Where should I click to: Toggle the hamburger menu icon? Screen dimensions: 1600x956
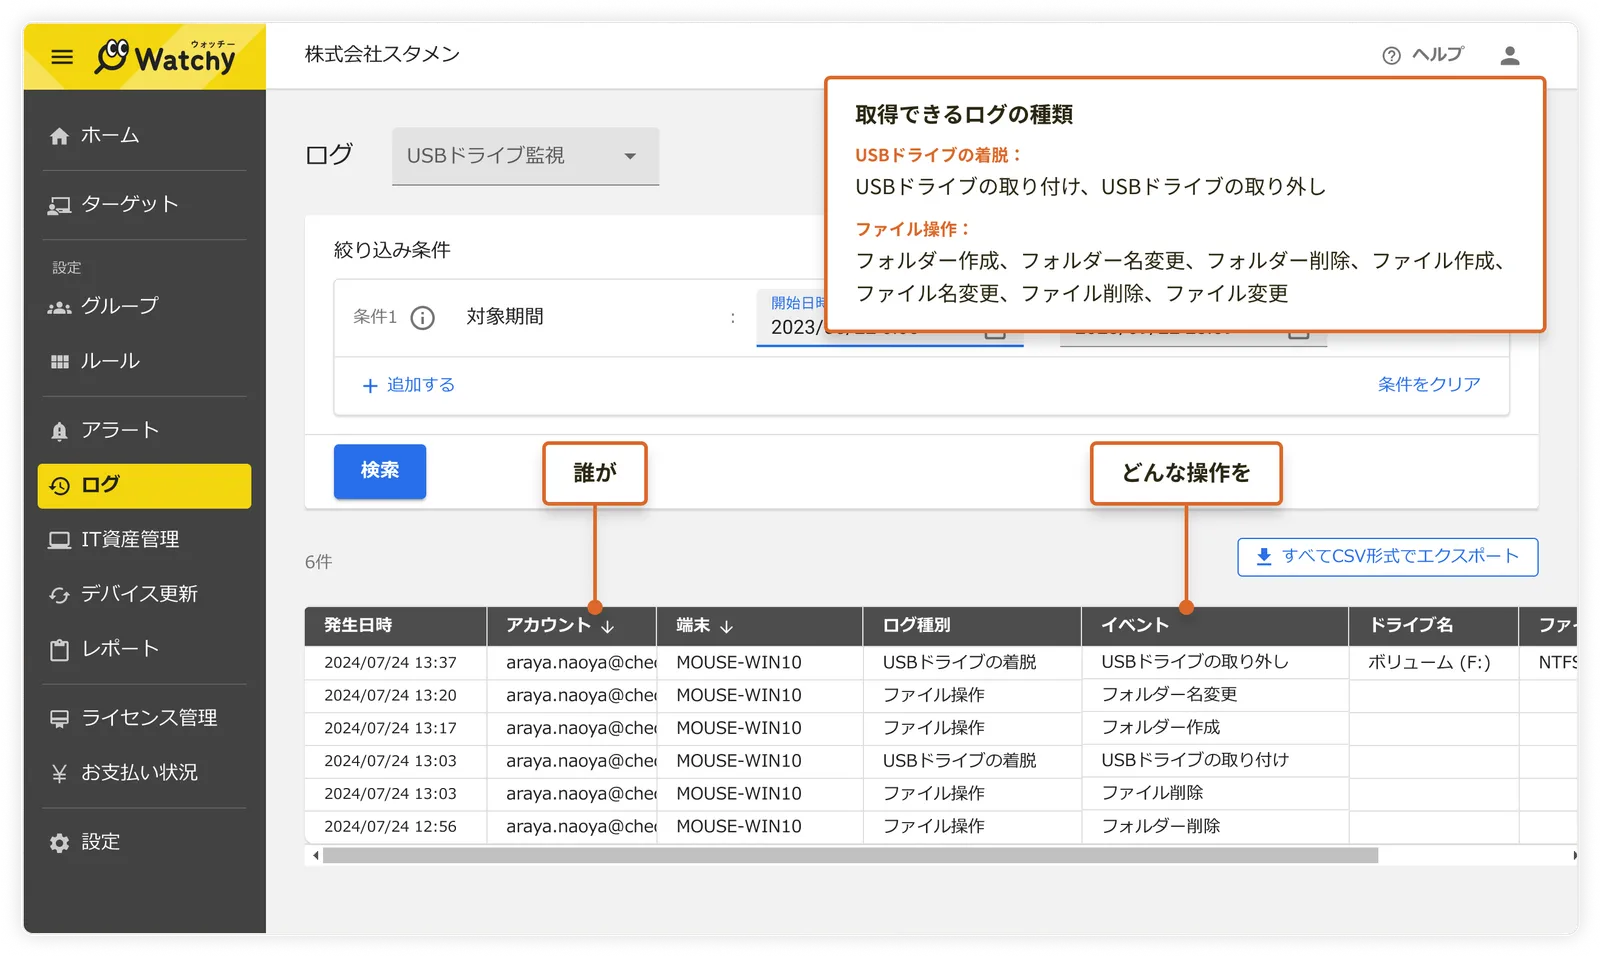[x=62, y=57]
